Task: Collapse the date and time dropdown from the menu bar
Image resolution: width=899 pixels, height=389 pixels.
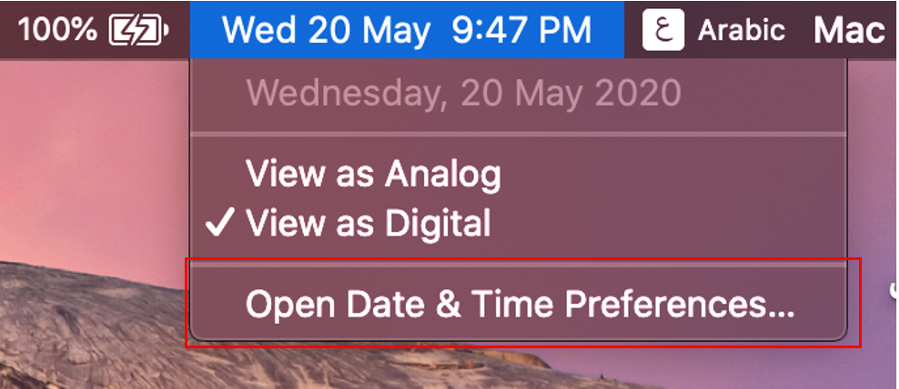Action: point(407,30)
